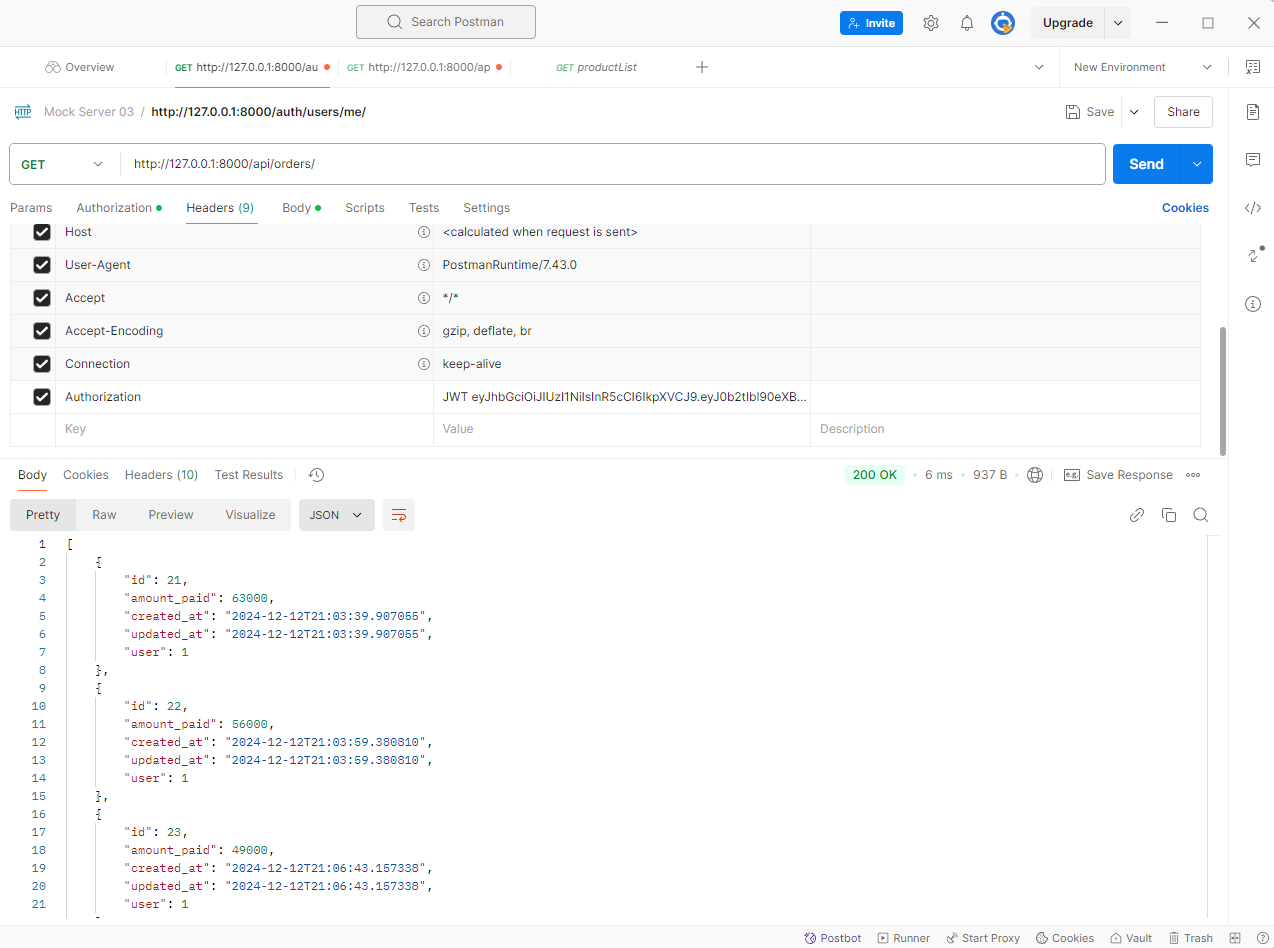Viewport: 1274px width, 948px height.
Task: Click the Send button
Action: pos(1146,164)
